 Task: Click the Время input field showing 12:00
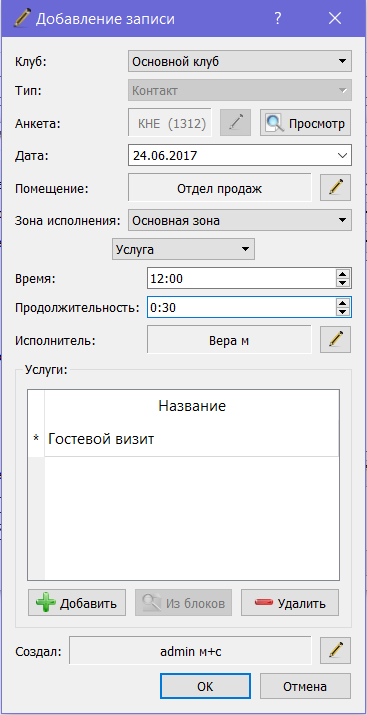click(241, 279)
